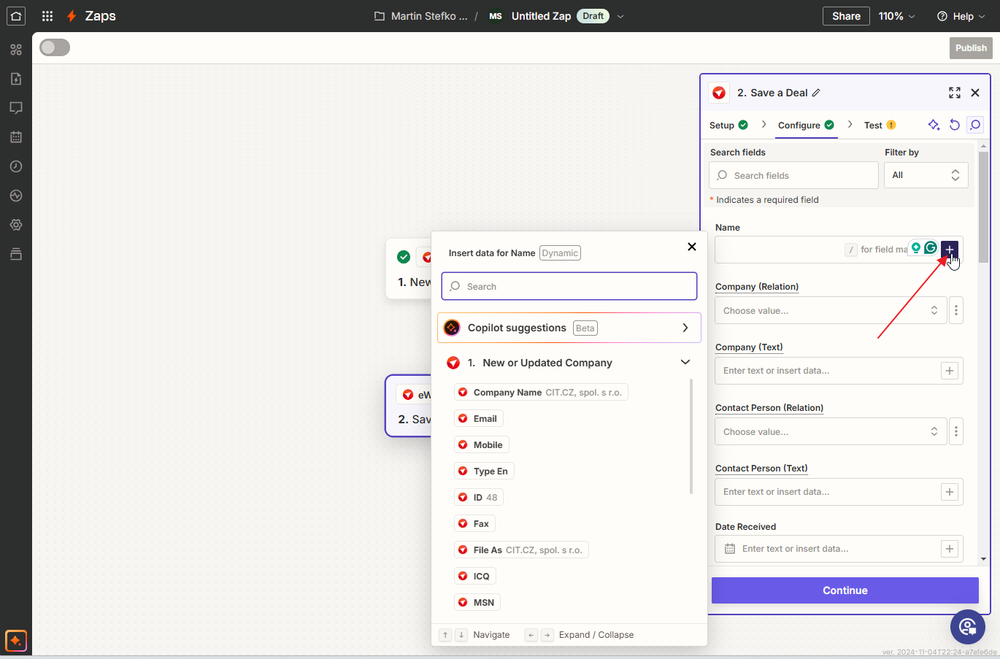
Task: Insert the Fax data pill
Action: tap(474, 524)
